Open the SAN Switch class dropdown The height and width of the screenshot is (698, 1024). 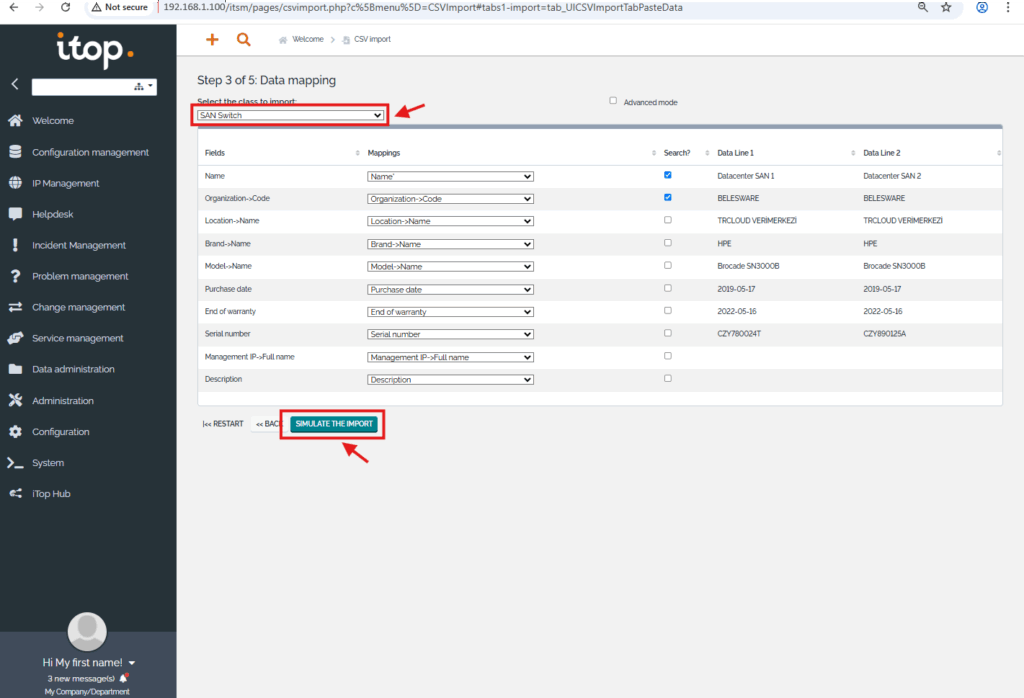[290, 115]
